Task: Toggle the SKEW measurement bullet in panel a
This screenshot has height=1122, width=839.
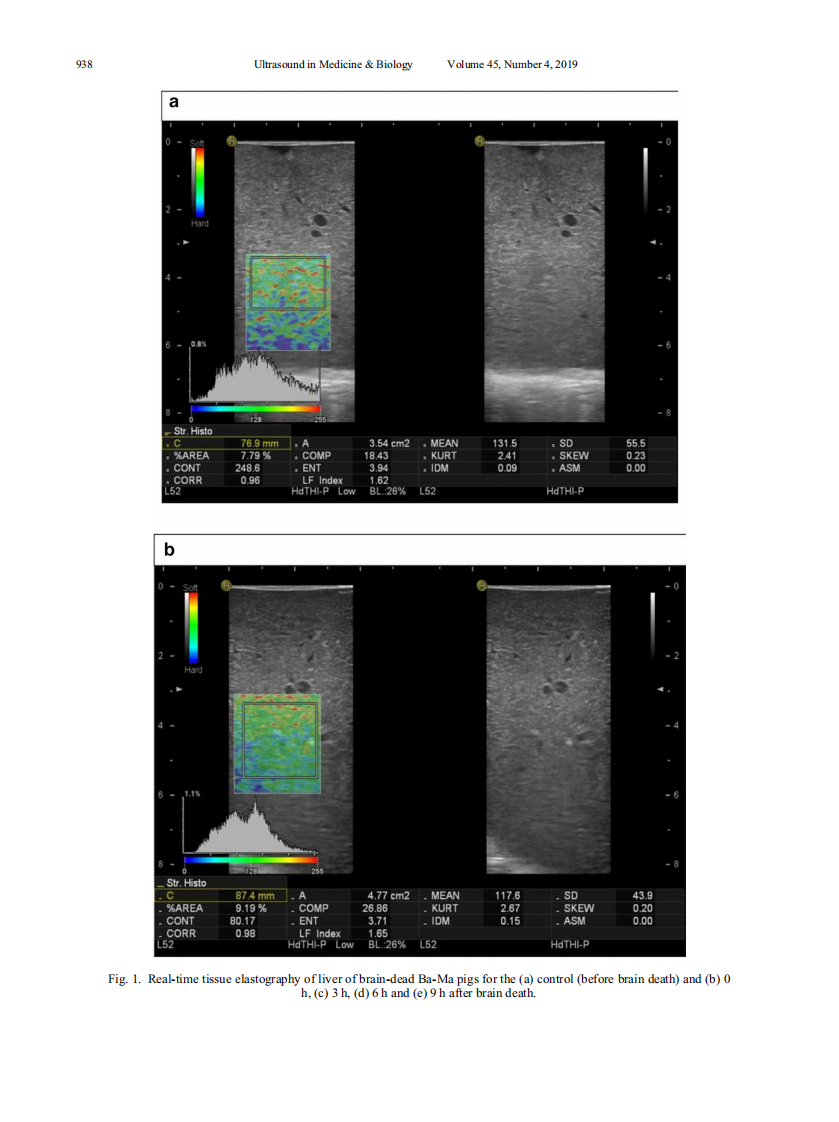Action: pyautogui.click(x=554, y=455)
